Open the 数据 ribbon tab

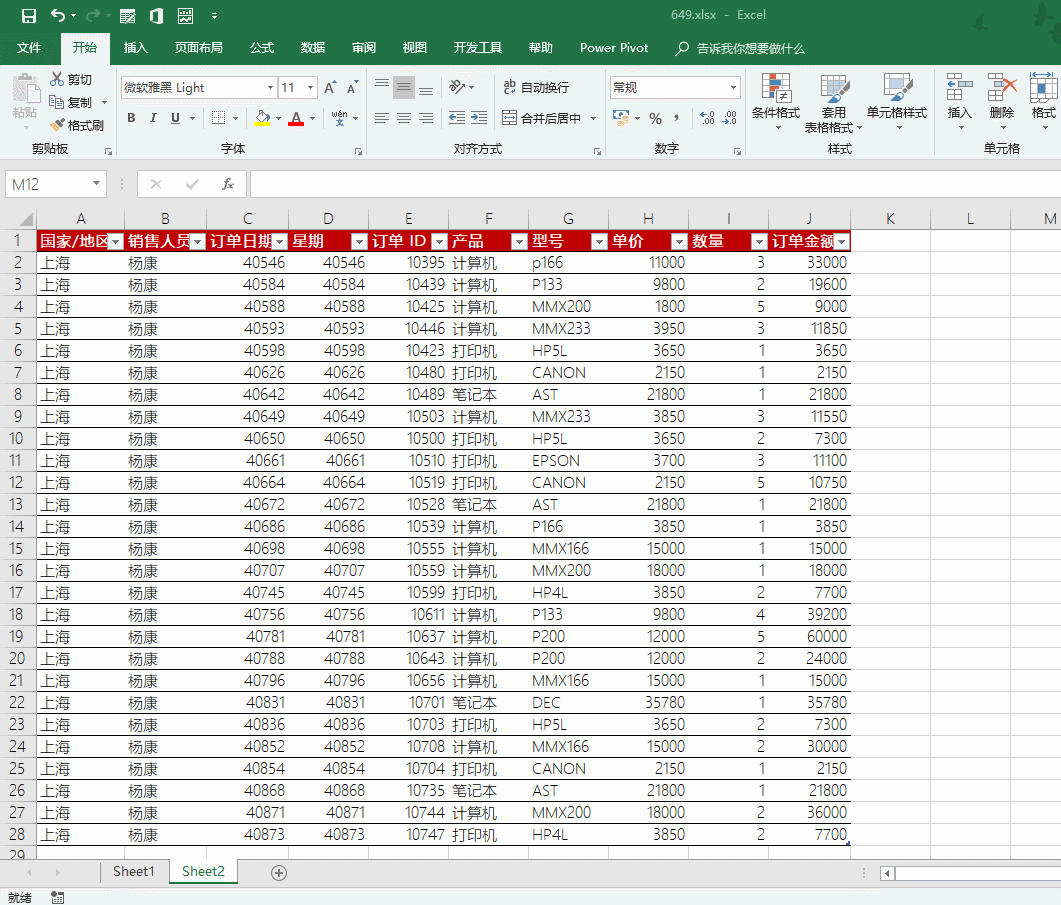click(x=312, y=48)
